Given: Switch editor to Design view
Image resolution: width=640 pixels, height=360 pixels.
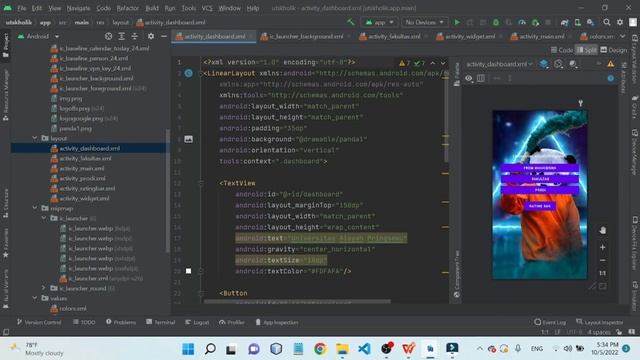Looking at the screenshot, I should point(613,50).
